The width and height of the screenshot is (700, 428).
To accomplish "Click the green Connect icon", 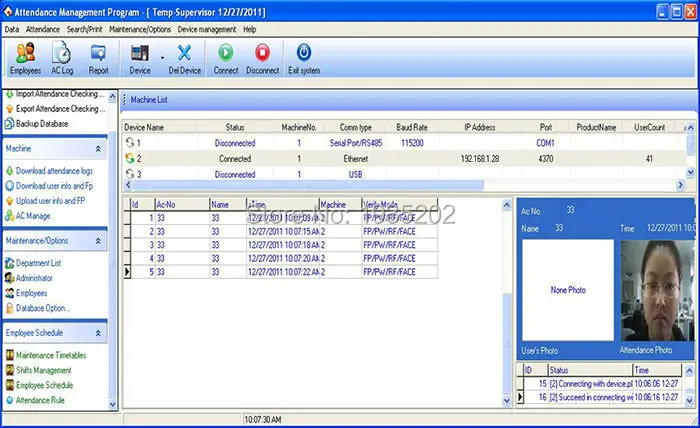I will [226, 53].
